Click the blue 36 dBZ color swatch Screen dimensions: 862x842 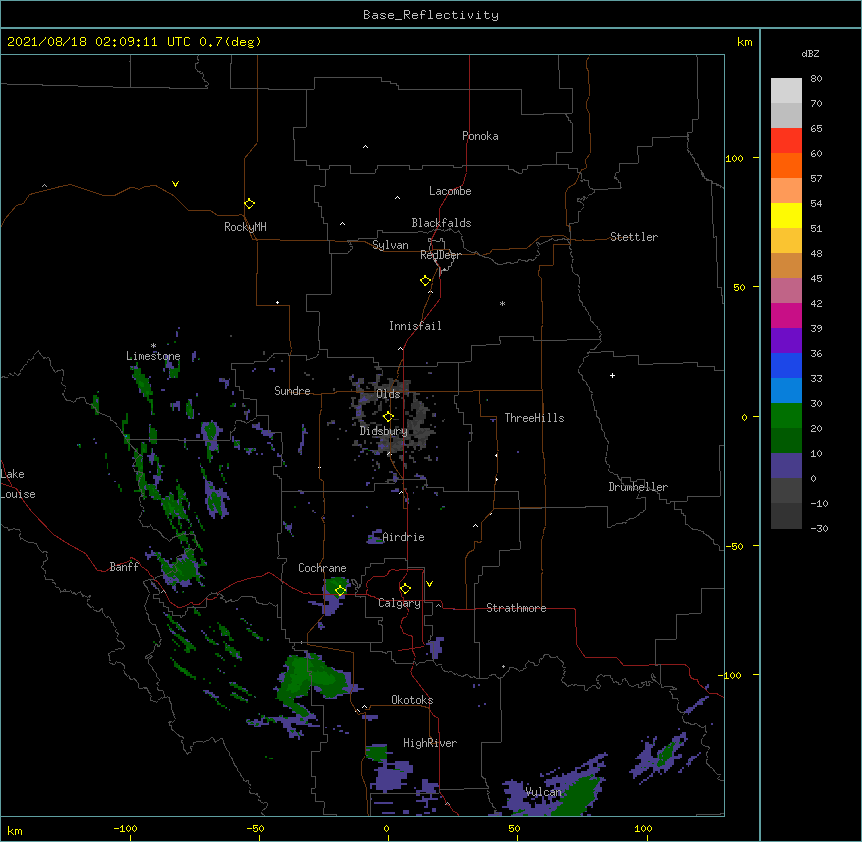coord(786,365)
